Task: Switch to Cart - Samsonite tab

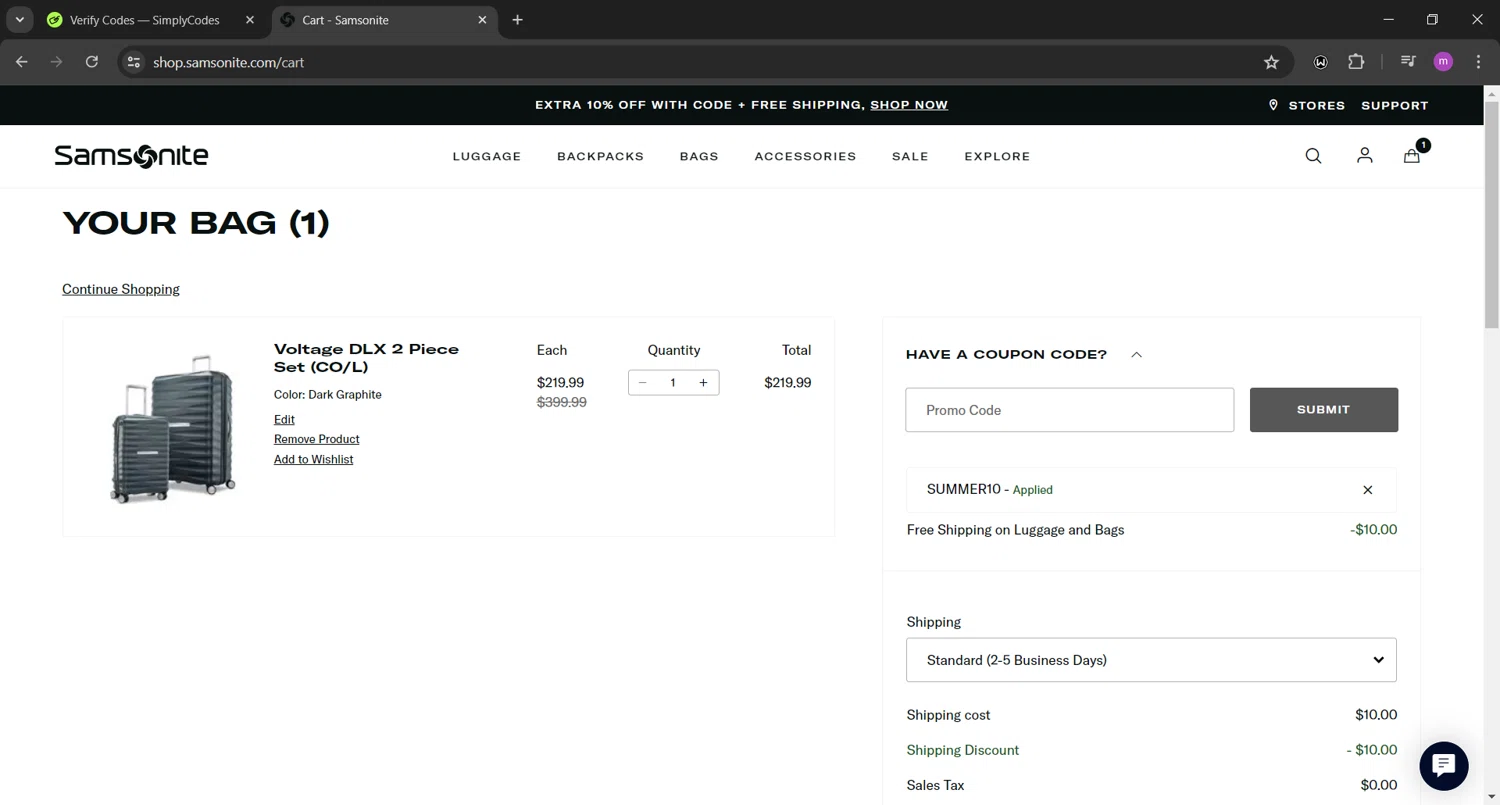Action: coord(384,20)
